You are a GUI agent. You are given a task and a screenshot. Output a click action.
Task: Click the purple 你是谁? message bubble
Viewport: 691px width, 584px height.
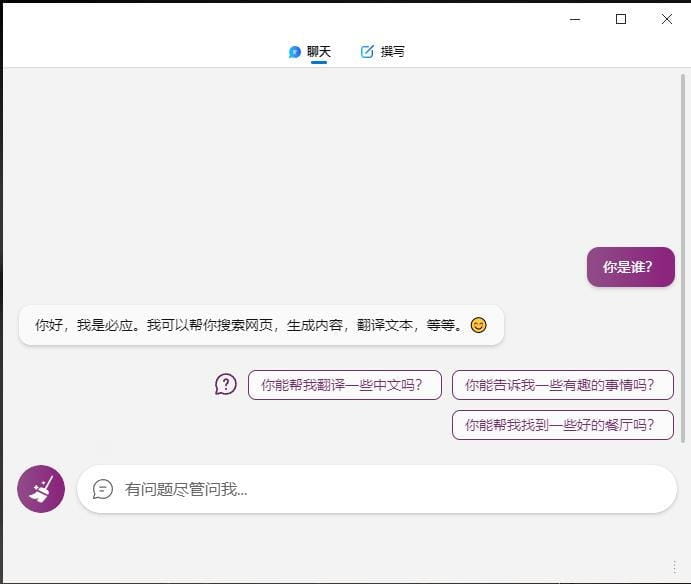click(x=630, y=267)
